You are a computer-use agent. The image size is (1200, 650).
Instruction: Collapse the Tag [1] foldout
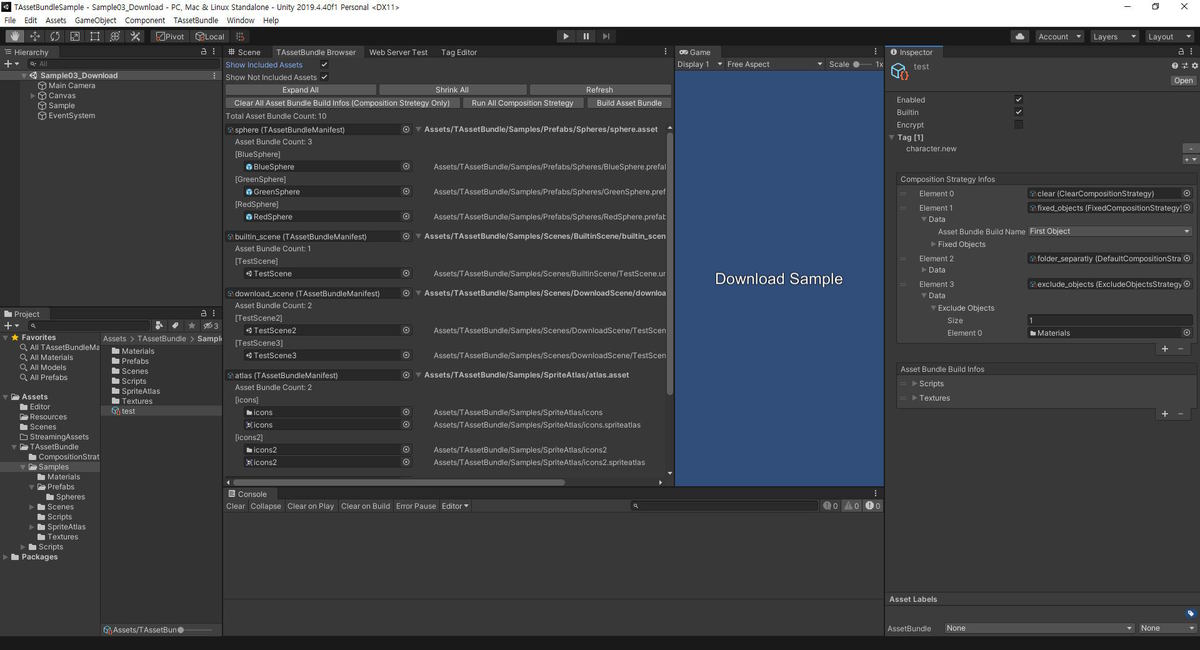(x=892, y=137)
